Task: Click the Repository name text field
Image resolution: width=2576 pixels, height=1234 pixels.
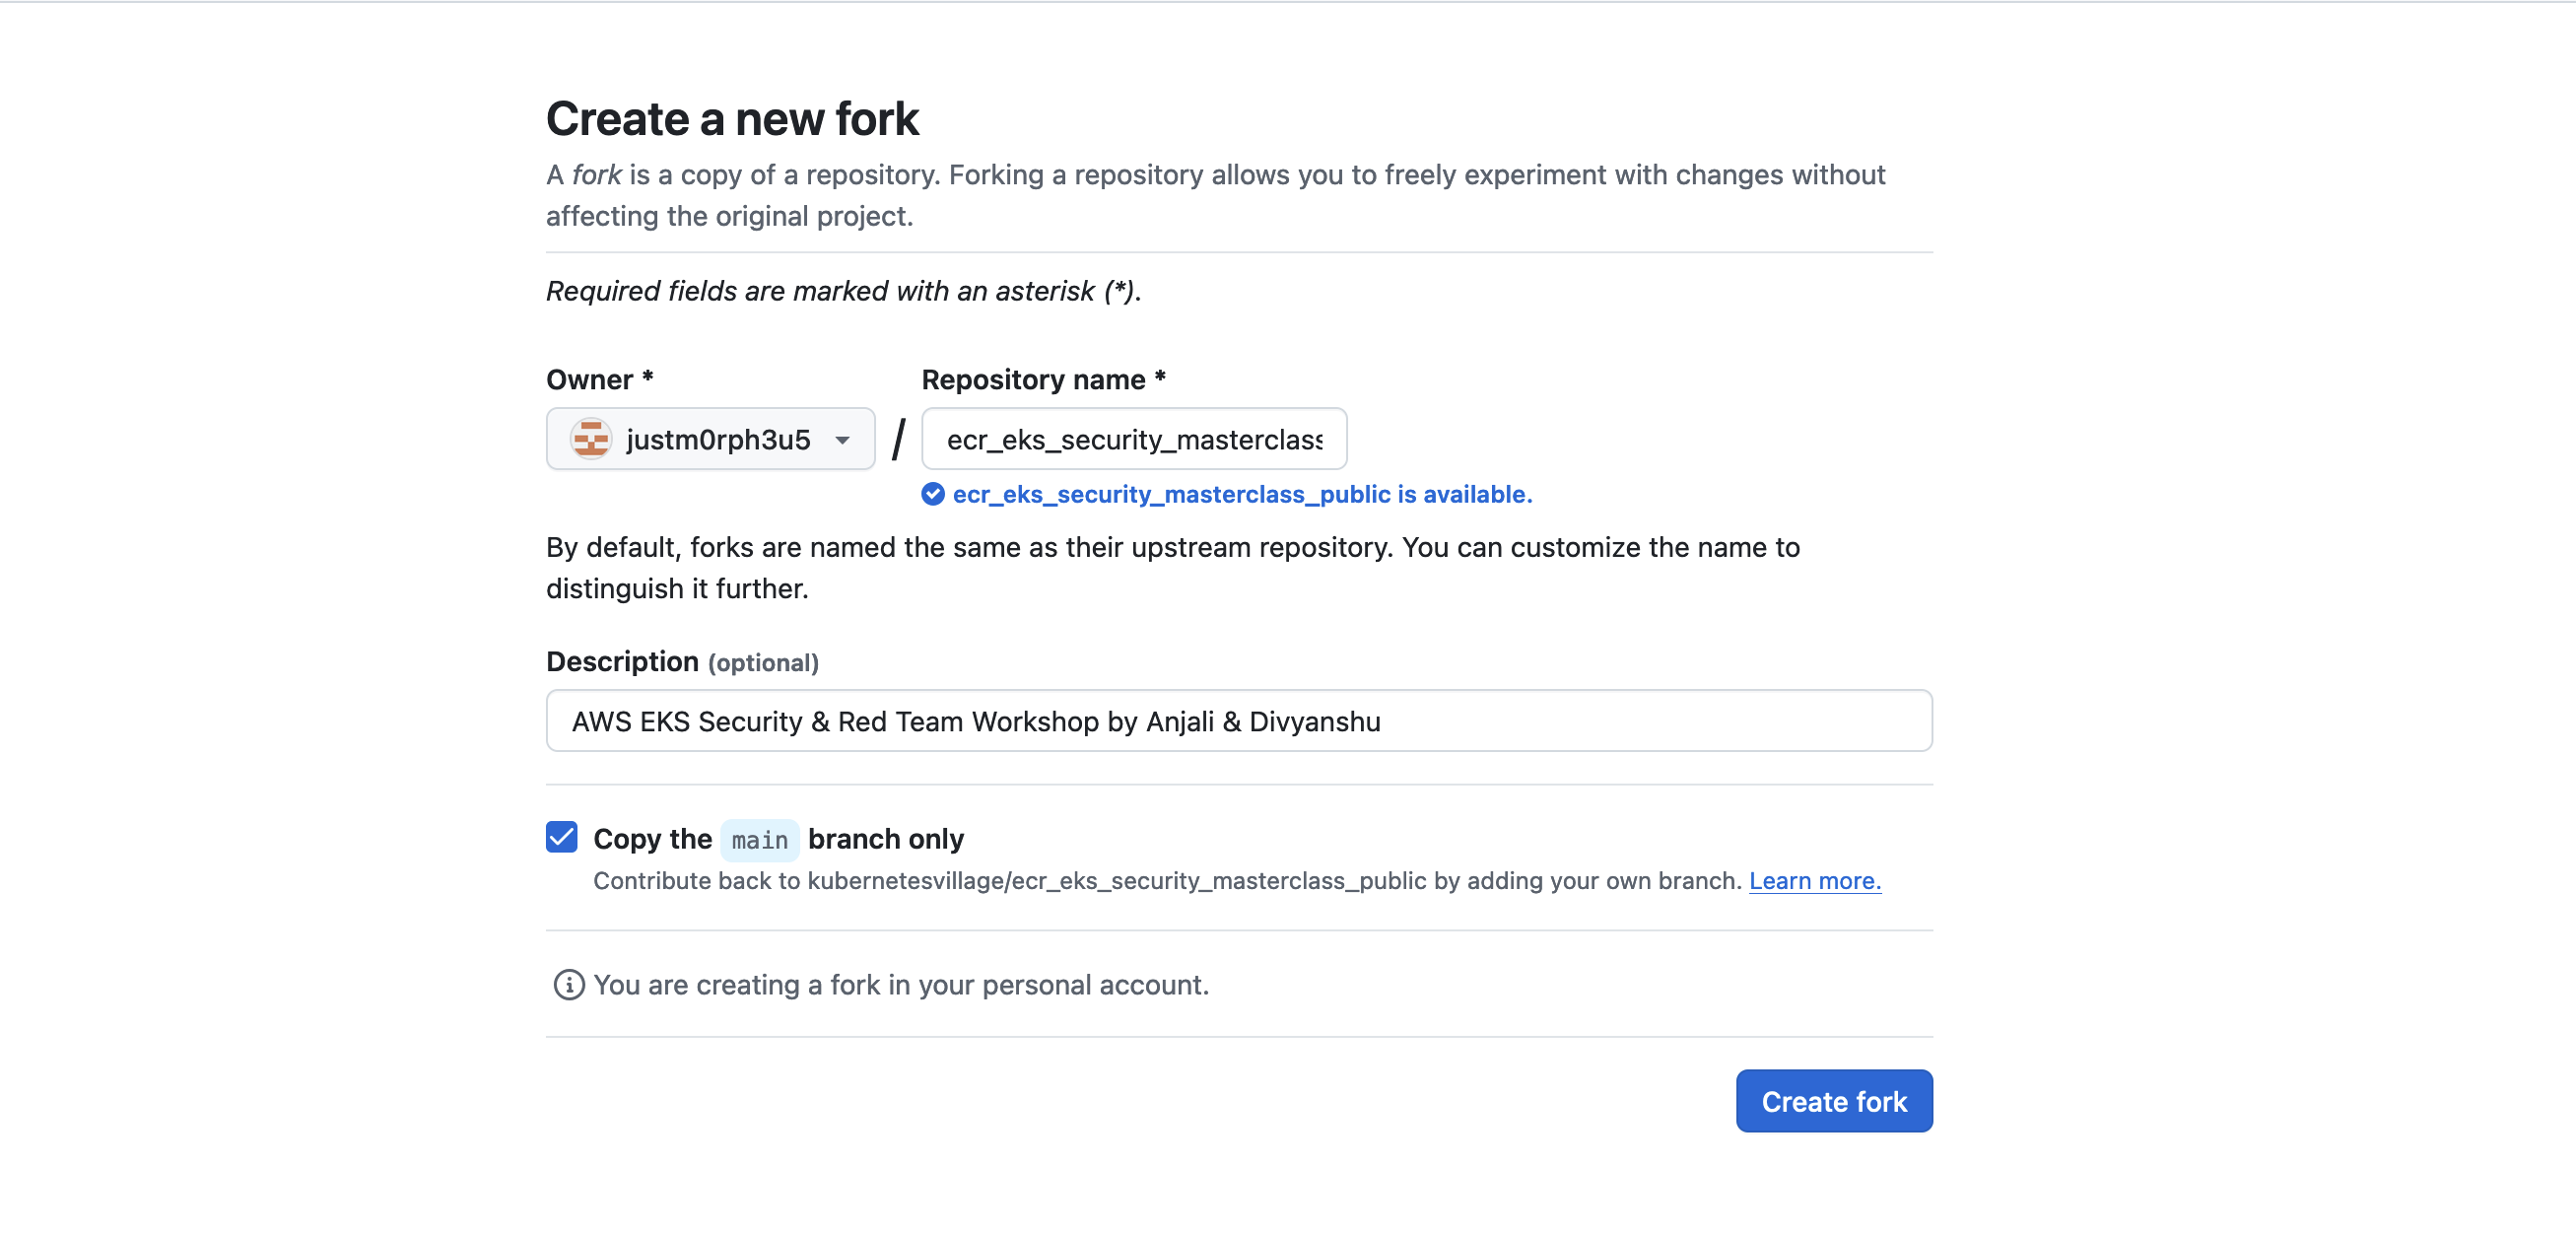Action: click(x=1133, y=439)
